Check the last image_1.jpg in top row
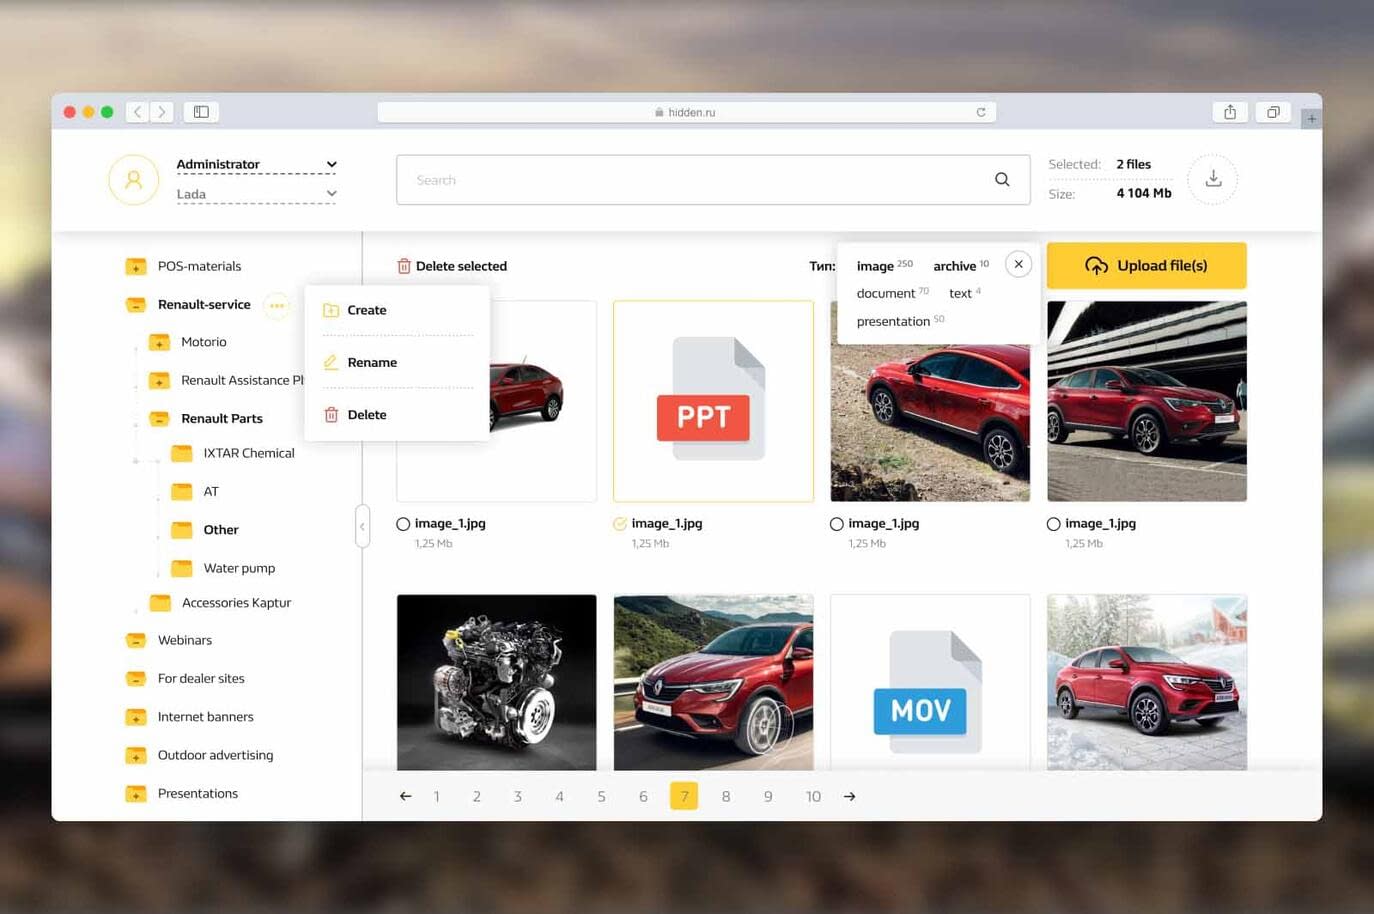The height and width of the screenshot is (914, 1374). (1053, 523)
